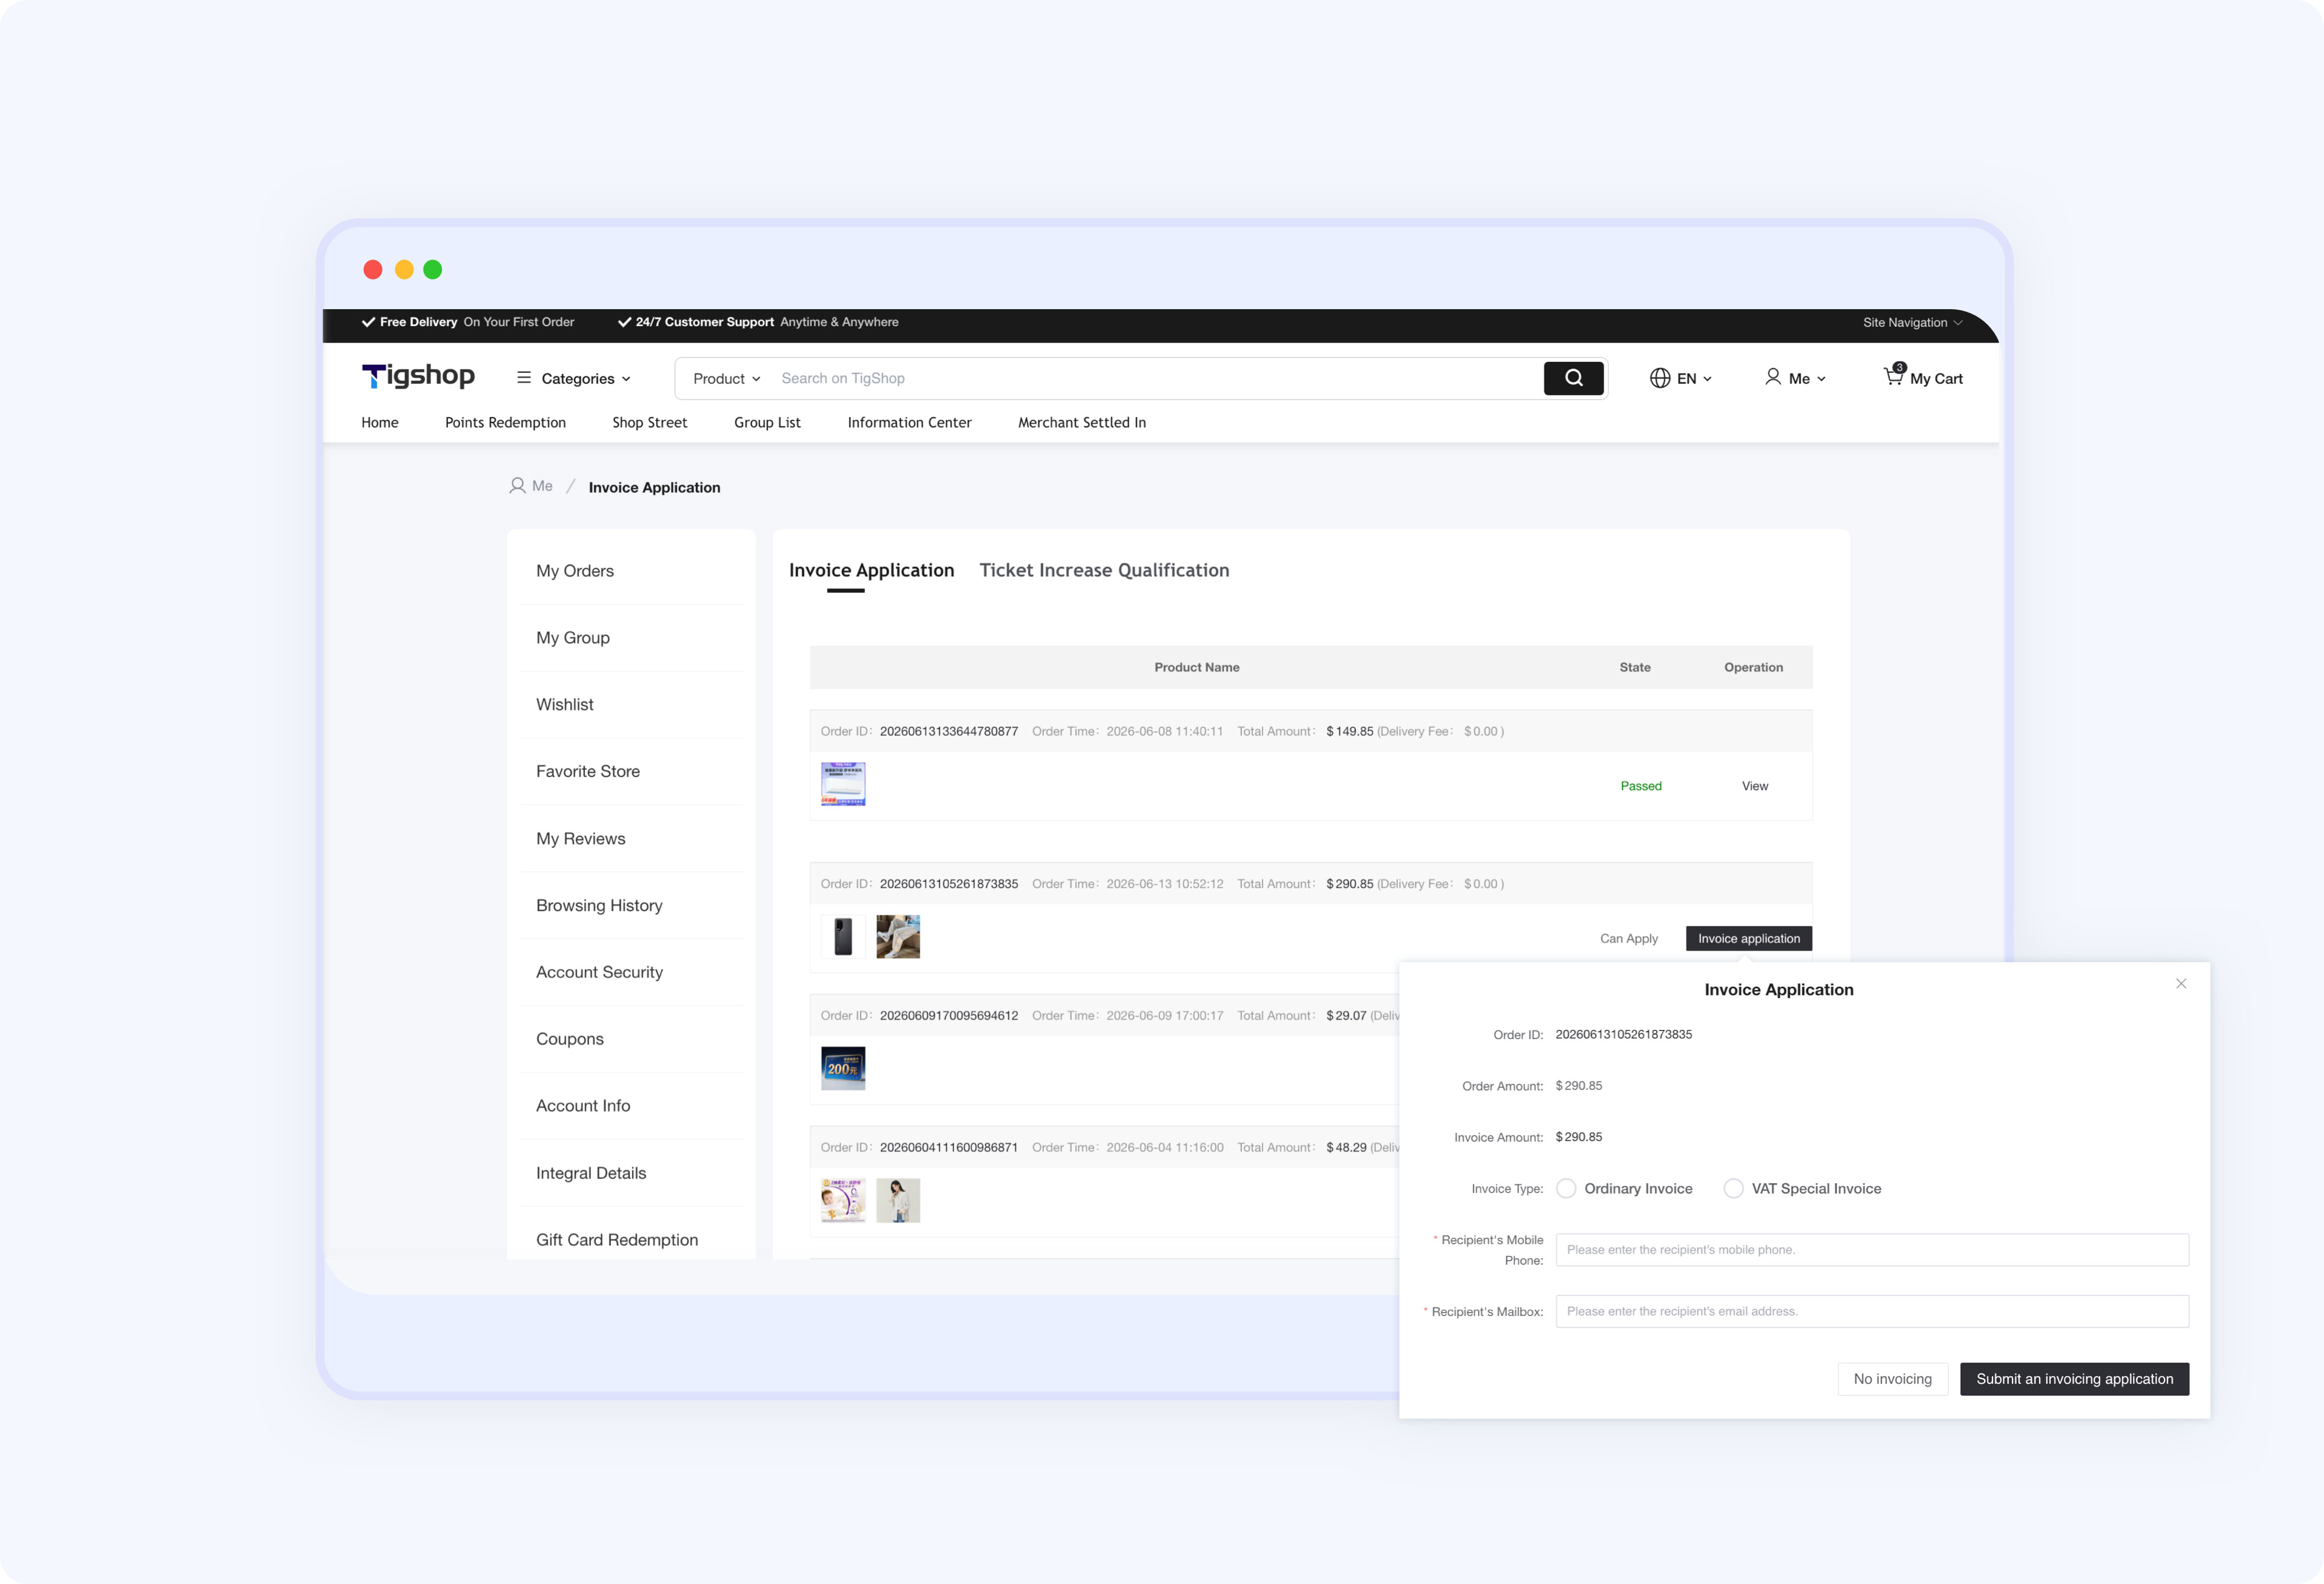Click the user profile icon beside Me
The image size is (2324, 1584).
[x=1773, y=377]
